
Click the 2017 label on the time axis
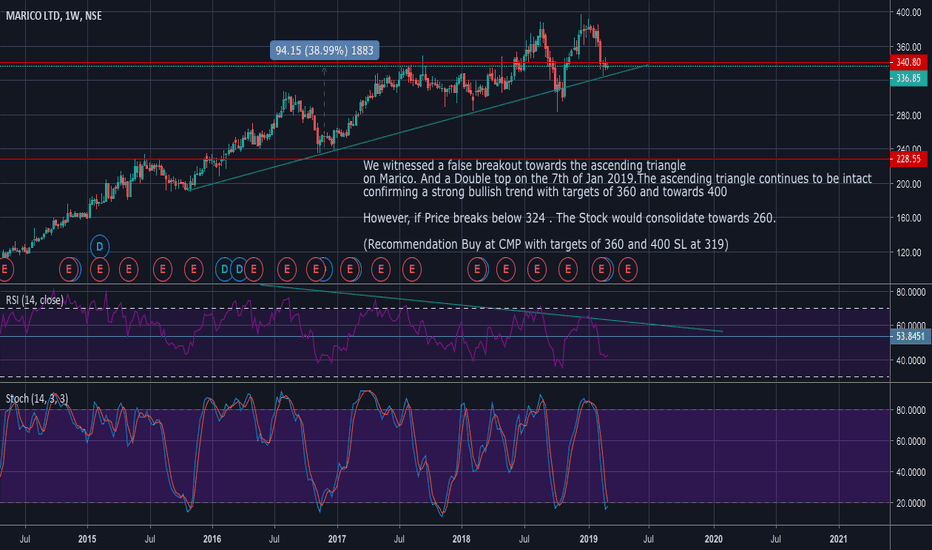pos(337,539)
